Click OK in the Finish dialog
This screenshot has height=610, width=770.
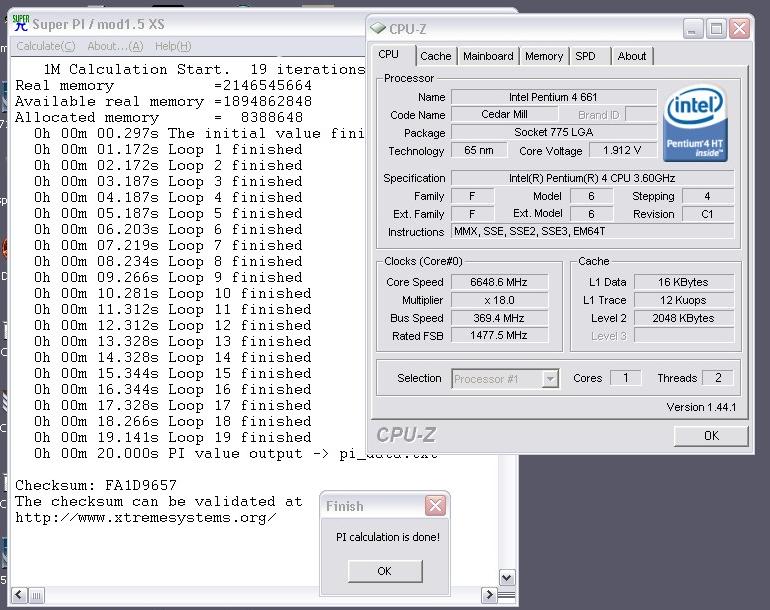click(x=385, y=571)
